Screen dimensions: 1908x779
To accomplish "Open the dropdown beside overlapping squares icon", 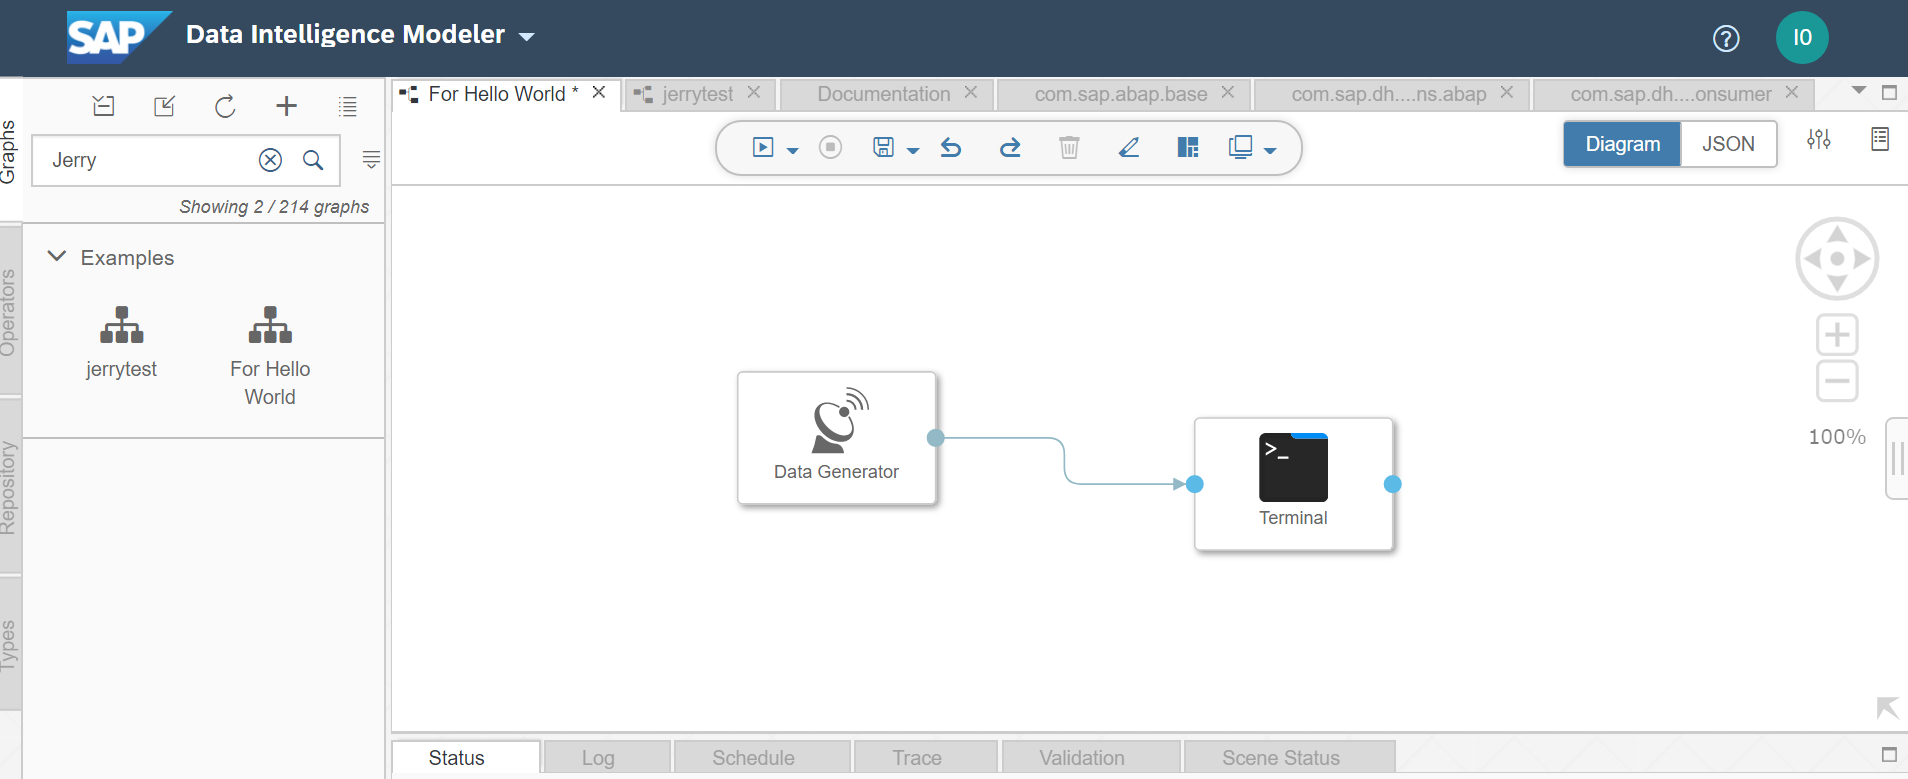I will [1270, 151].
